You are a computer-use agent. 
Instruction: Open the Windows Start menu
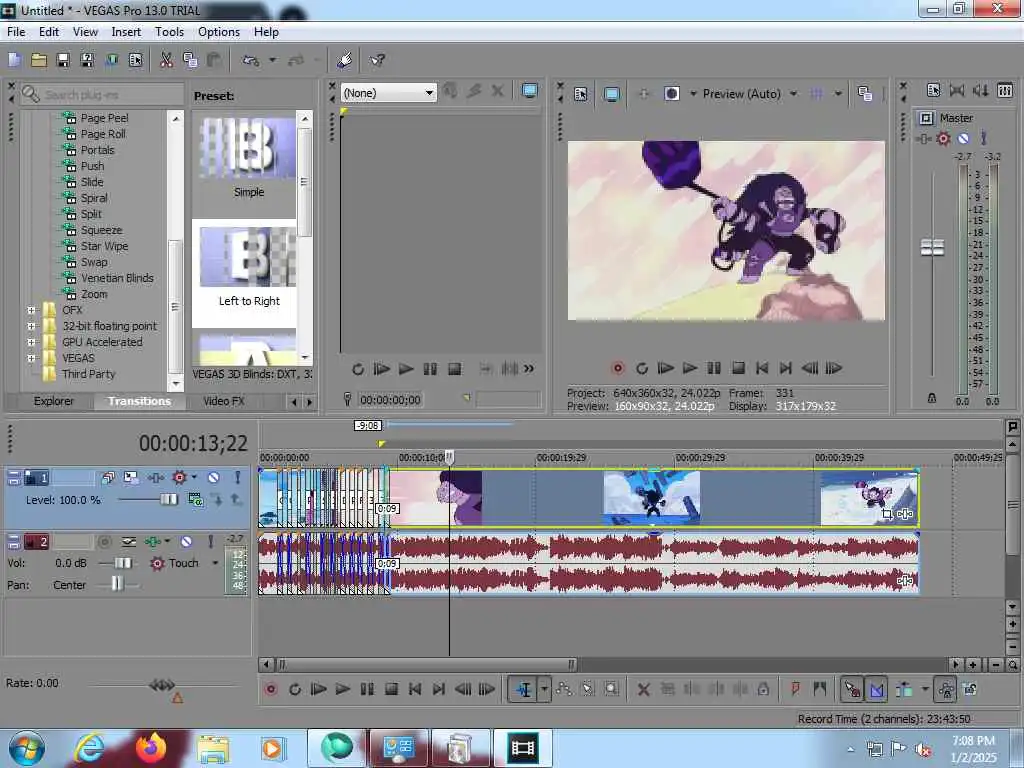click(x=26, y=748)
